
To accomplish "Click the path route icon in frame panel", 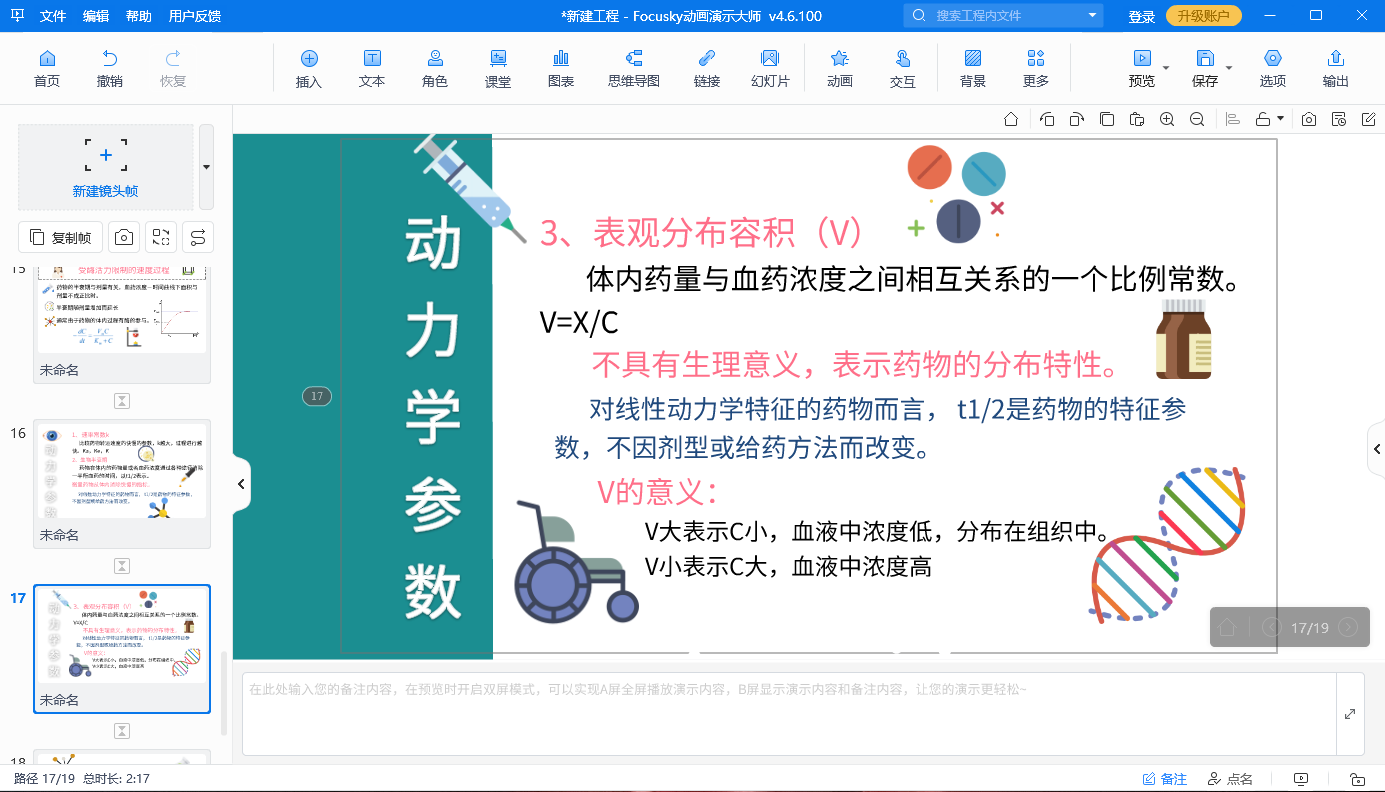I will (198, 237).
